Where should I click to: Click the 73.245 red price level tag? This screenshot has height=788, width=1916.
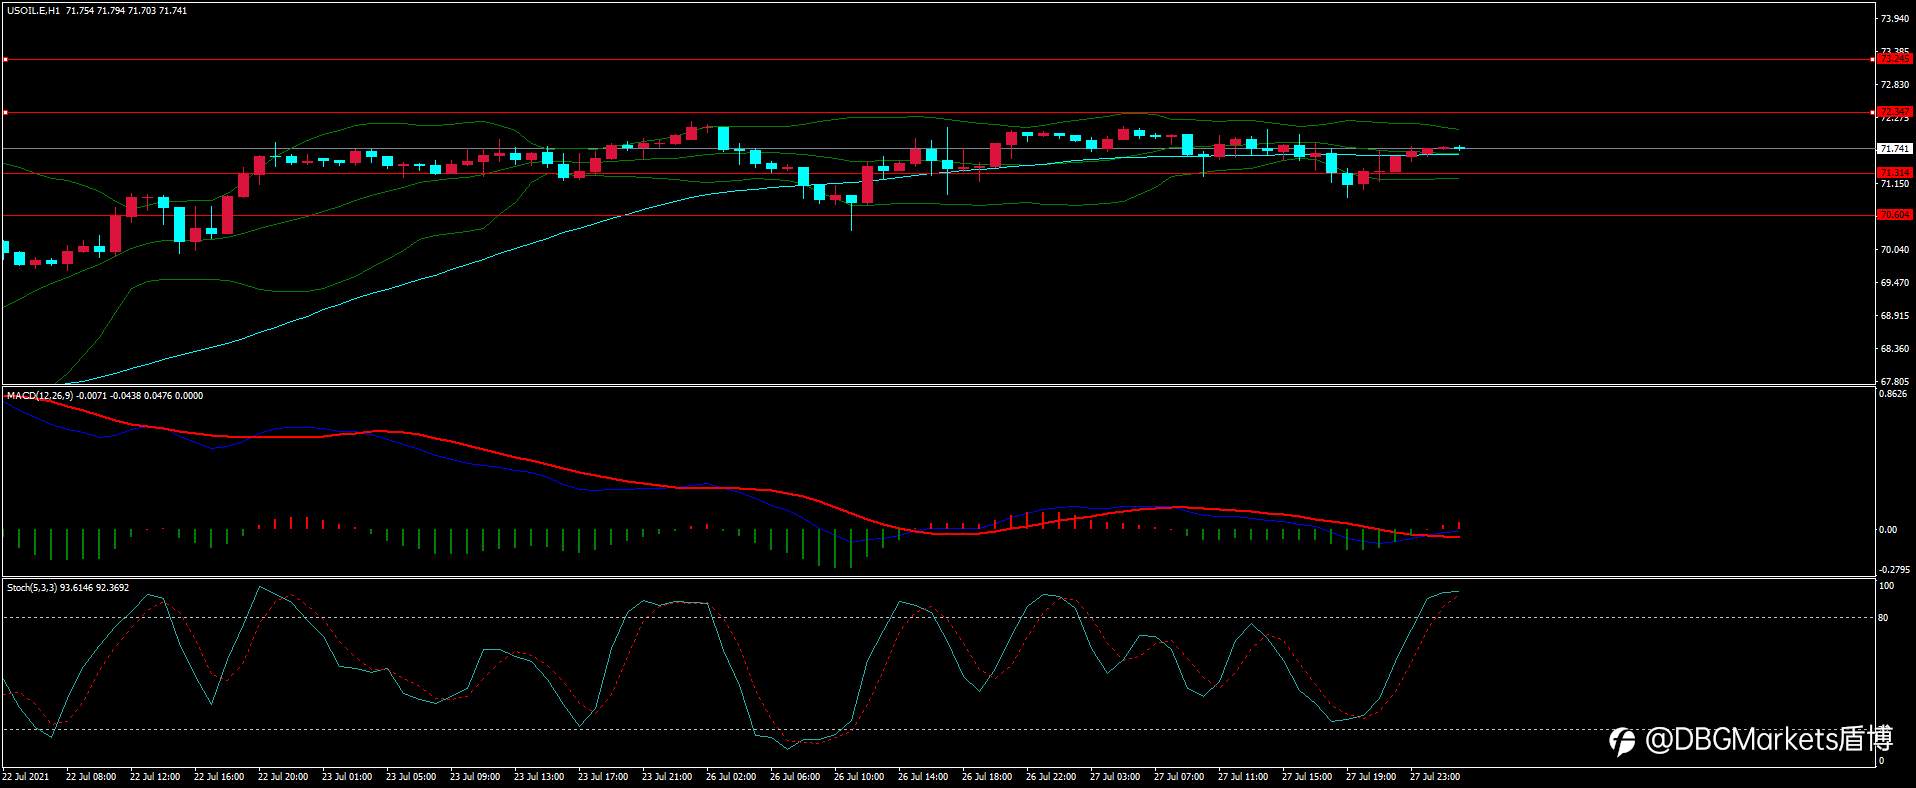click(x=1895, y=59)
